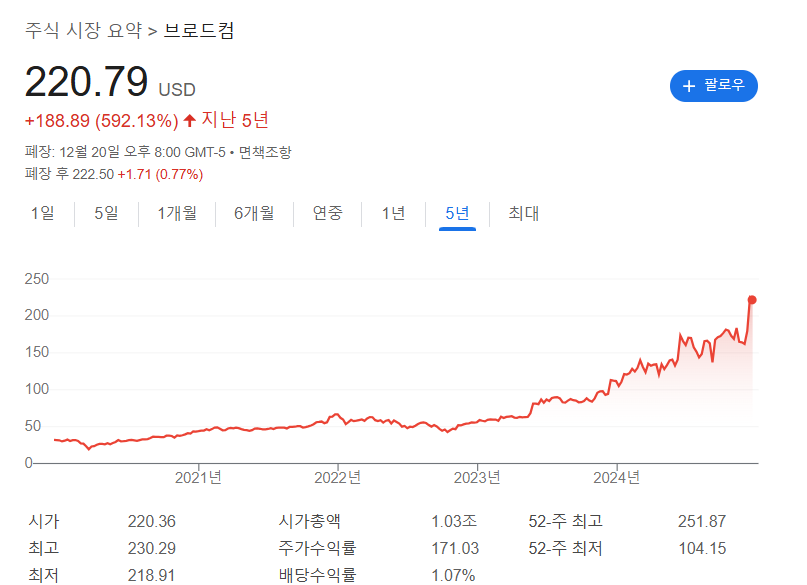Open the 주식 시장 요약 breadcrumb link
The width and height of the screenshot is (807, 585).
pos(83,30)
